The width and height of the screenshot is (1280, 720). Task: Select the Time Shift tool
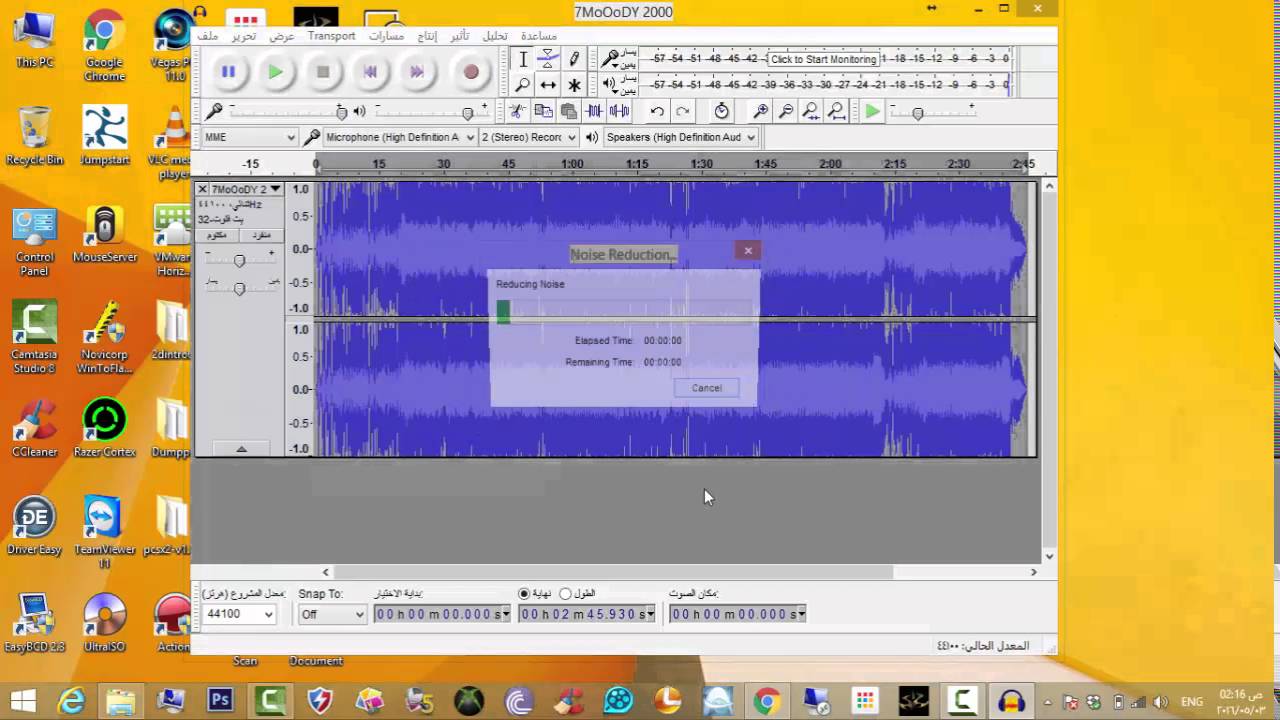(x=548, y=85)
